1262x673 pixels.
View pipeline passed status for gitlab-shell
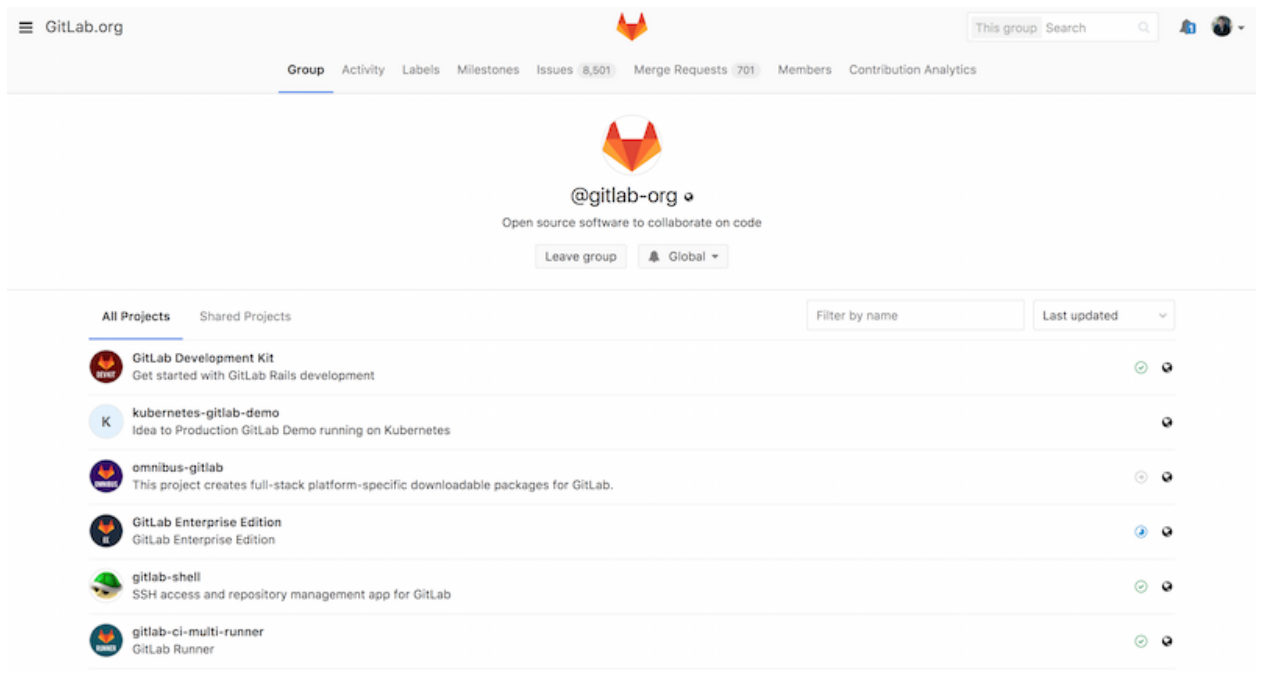tap(1141, 587)
